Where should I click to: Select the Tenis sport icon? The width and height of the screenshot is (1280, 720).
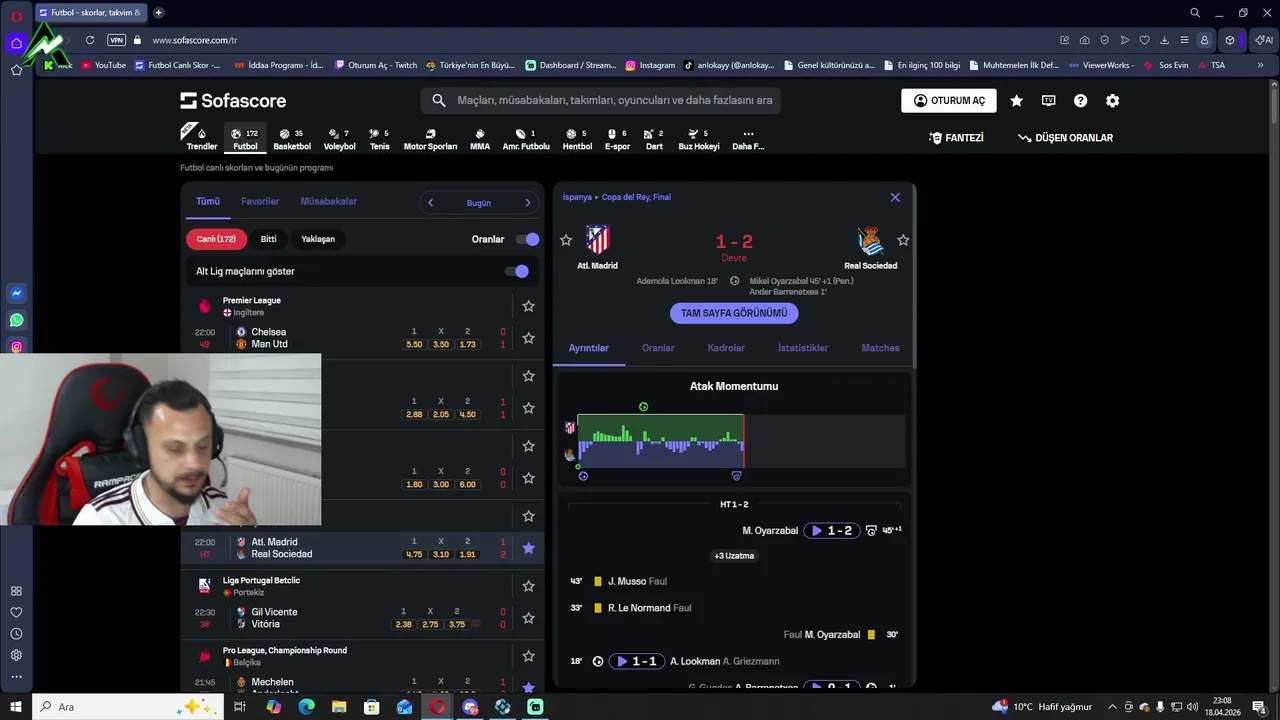[x=379, y=139]
